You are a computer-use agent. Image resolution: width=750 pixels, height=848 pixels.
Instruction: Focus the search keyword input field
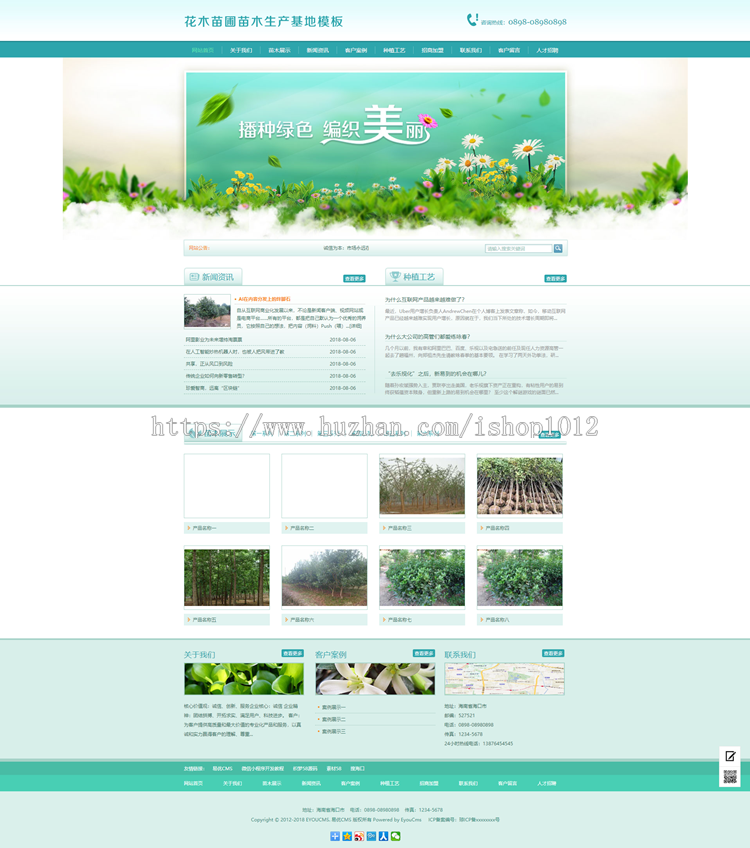pos(519,248)
